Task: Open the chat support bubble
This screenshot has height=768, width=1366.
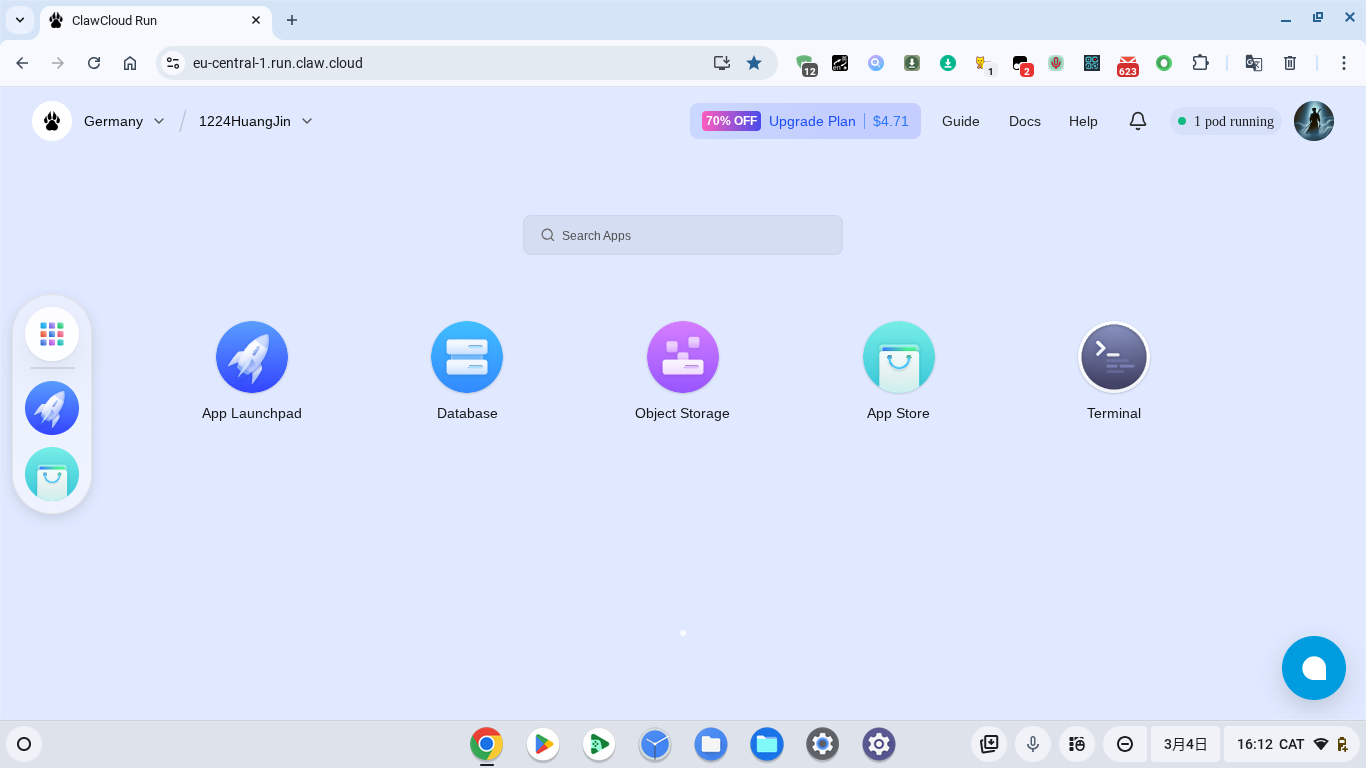Action: [x=1313, y=668]
